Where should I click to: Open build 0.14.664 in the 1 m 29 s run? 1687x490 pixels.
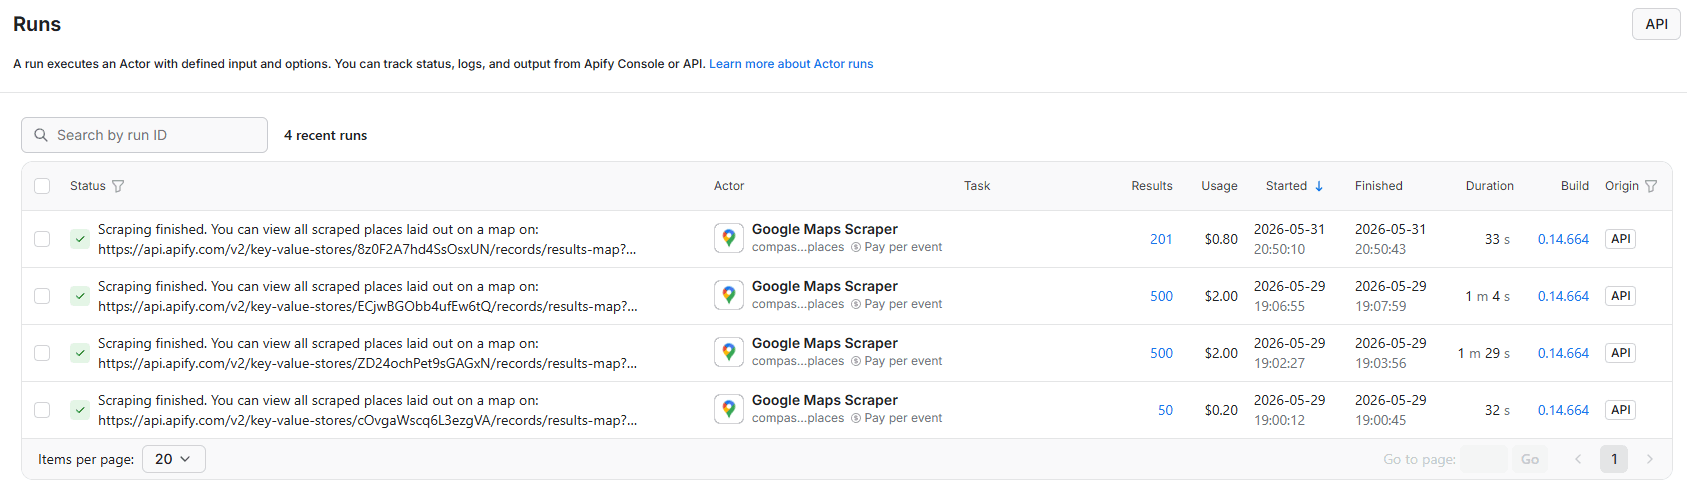click(1563, 353)
